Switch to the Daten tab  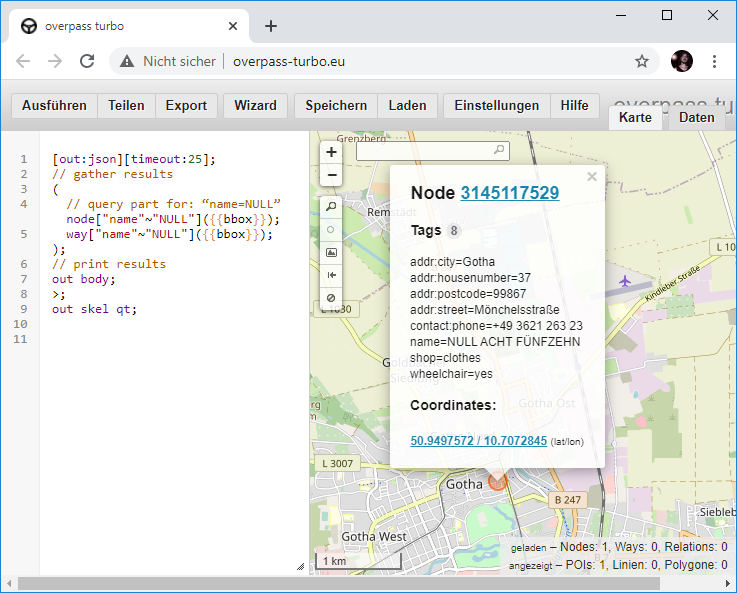(697, 118)
